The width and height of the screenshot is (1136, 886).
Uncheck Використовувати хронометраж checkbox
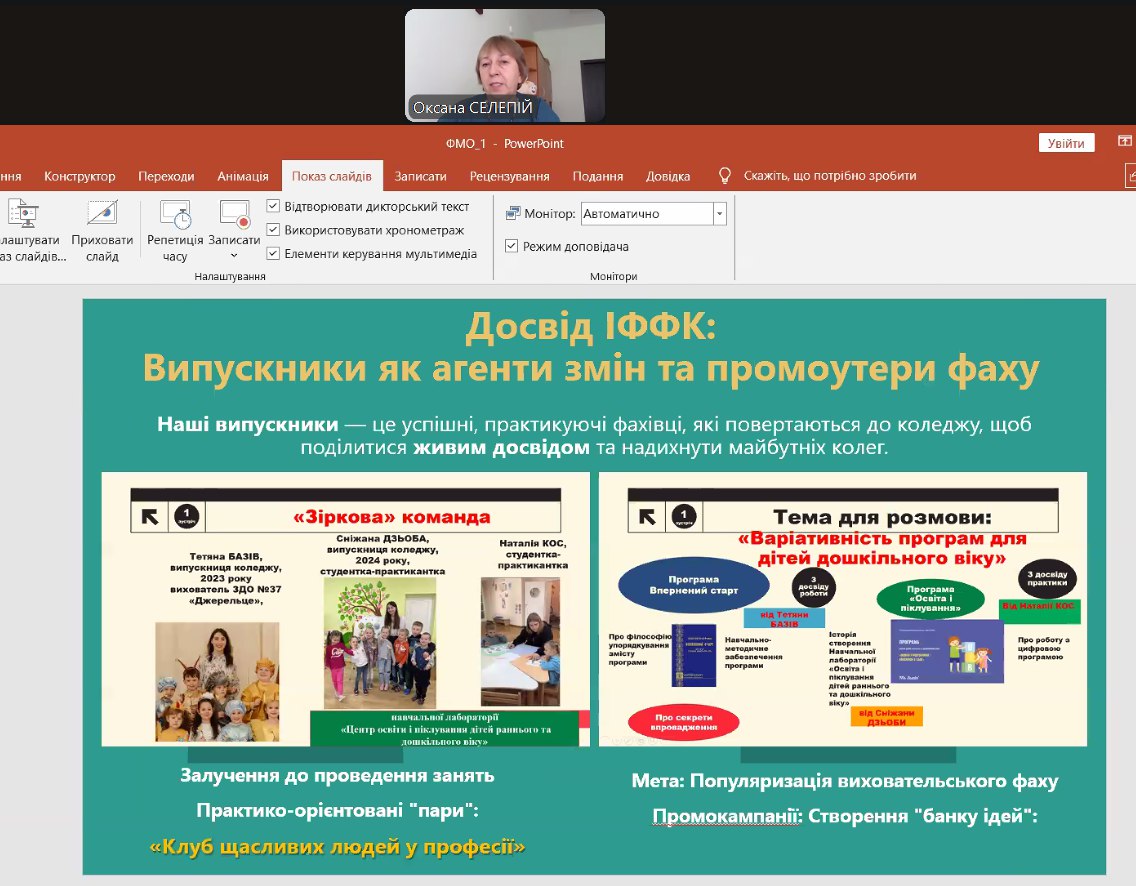(274, 230)
